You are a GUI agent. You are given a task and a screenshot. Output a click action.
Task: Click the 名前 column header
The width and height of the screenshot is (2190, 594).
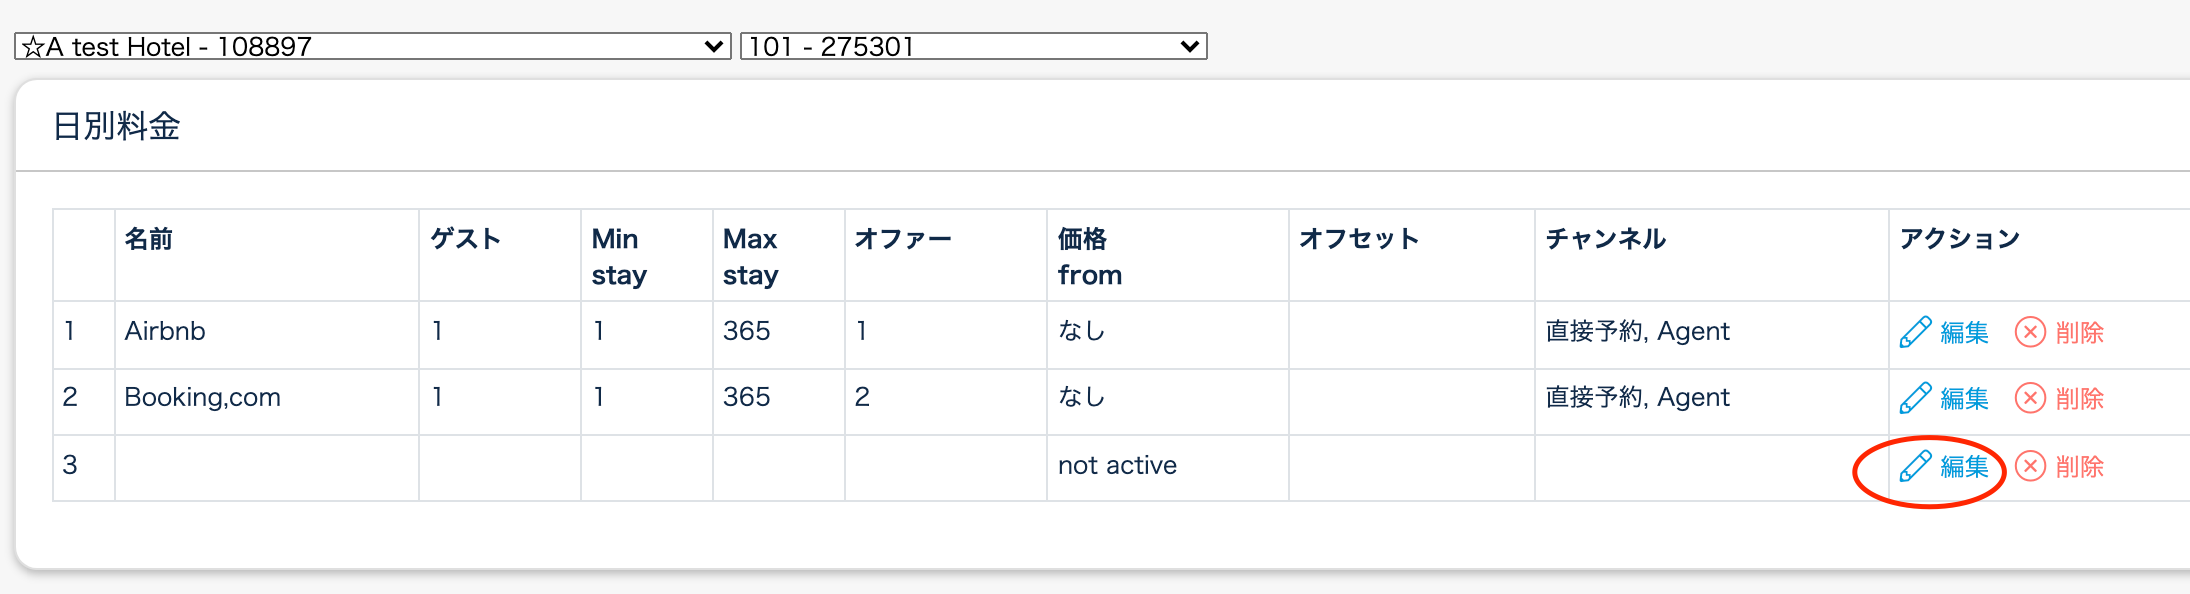click(149, 239)
